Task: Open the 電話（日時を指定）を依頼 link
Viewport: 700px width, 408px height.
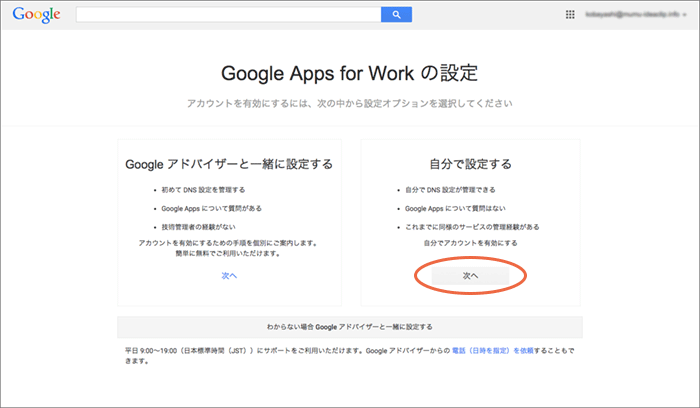Action: tap(493, 350)
